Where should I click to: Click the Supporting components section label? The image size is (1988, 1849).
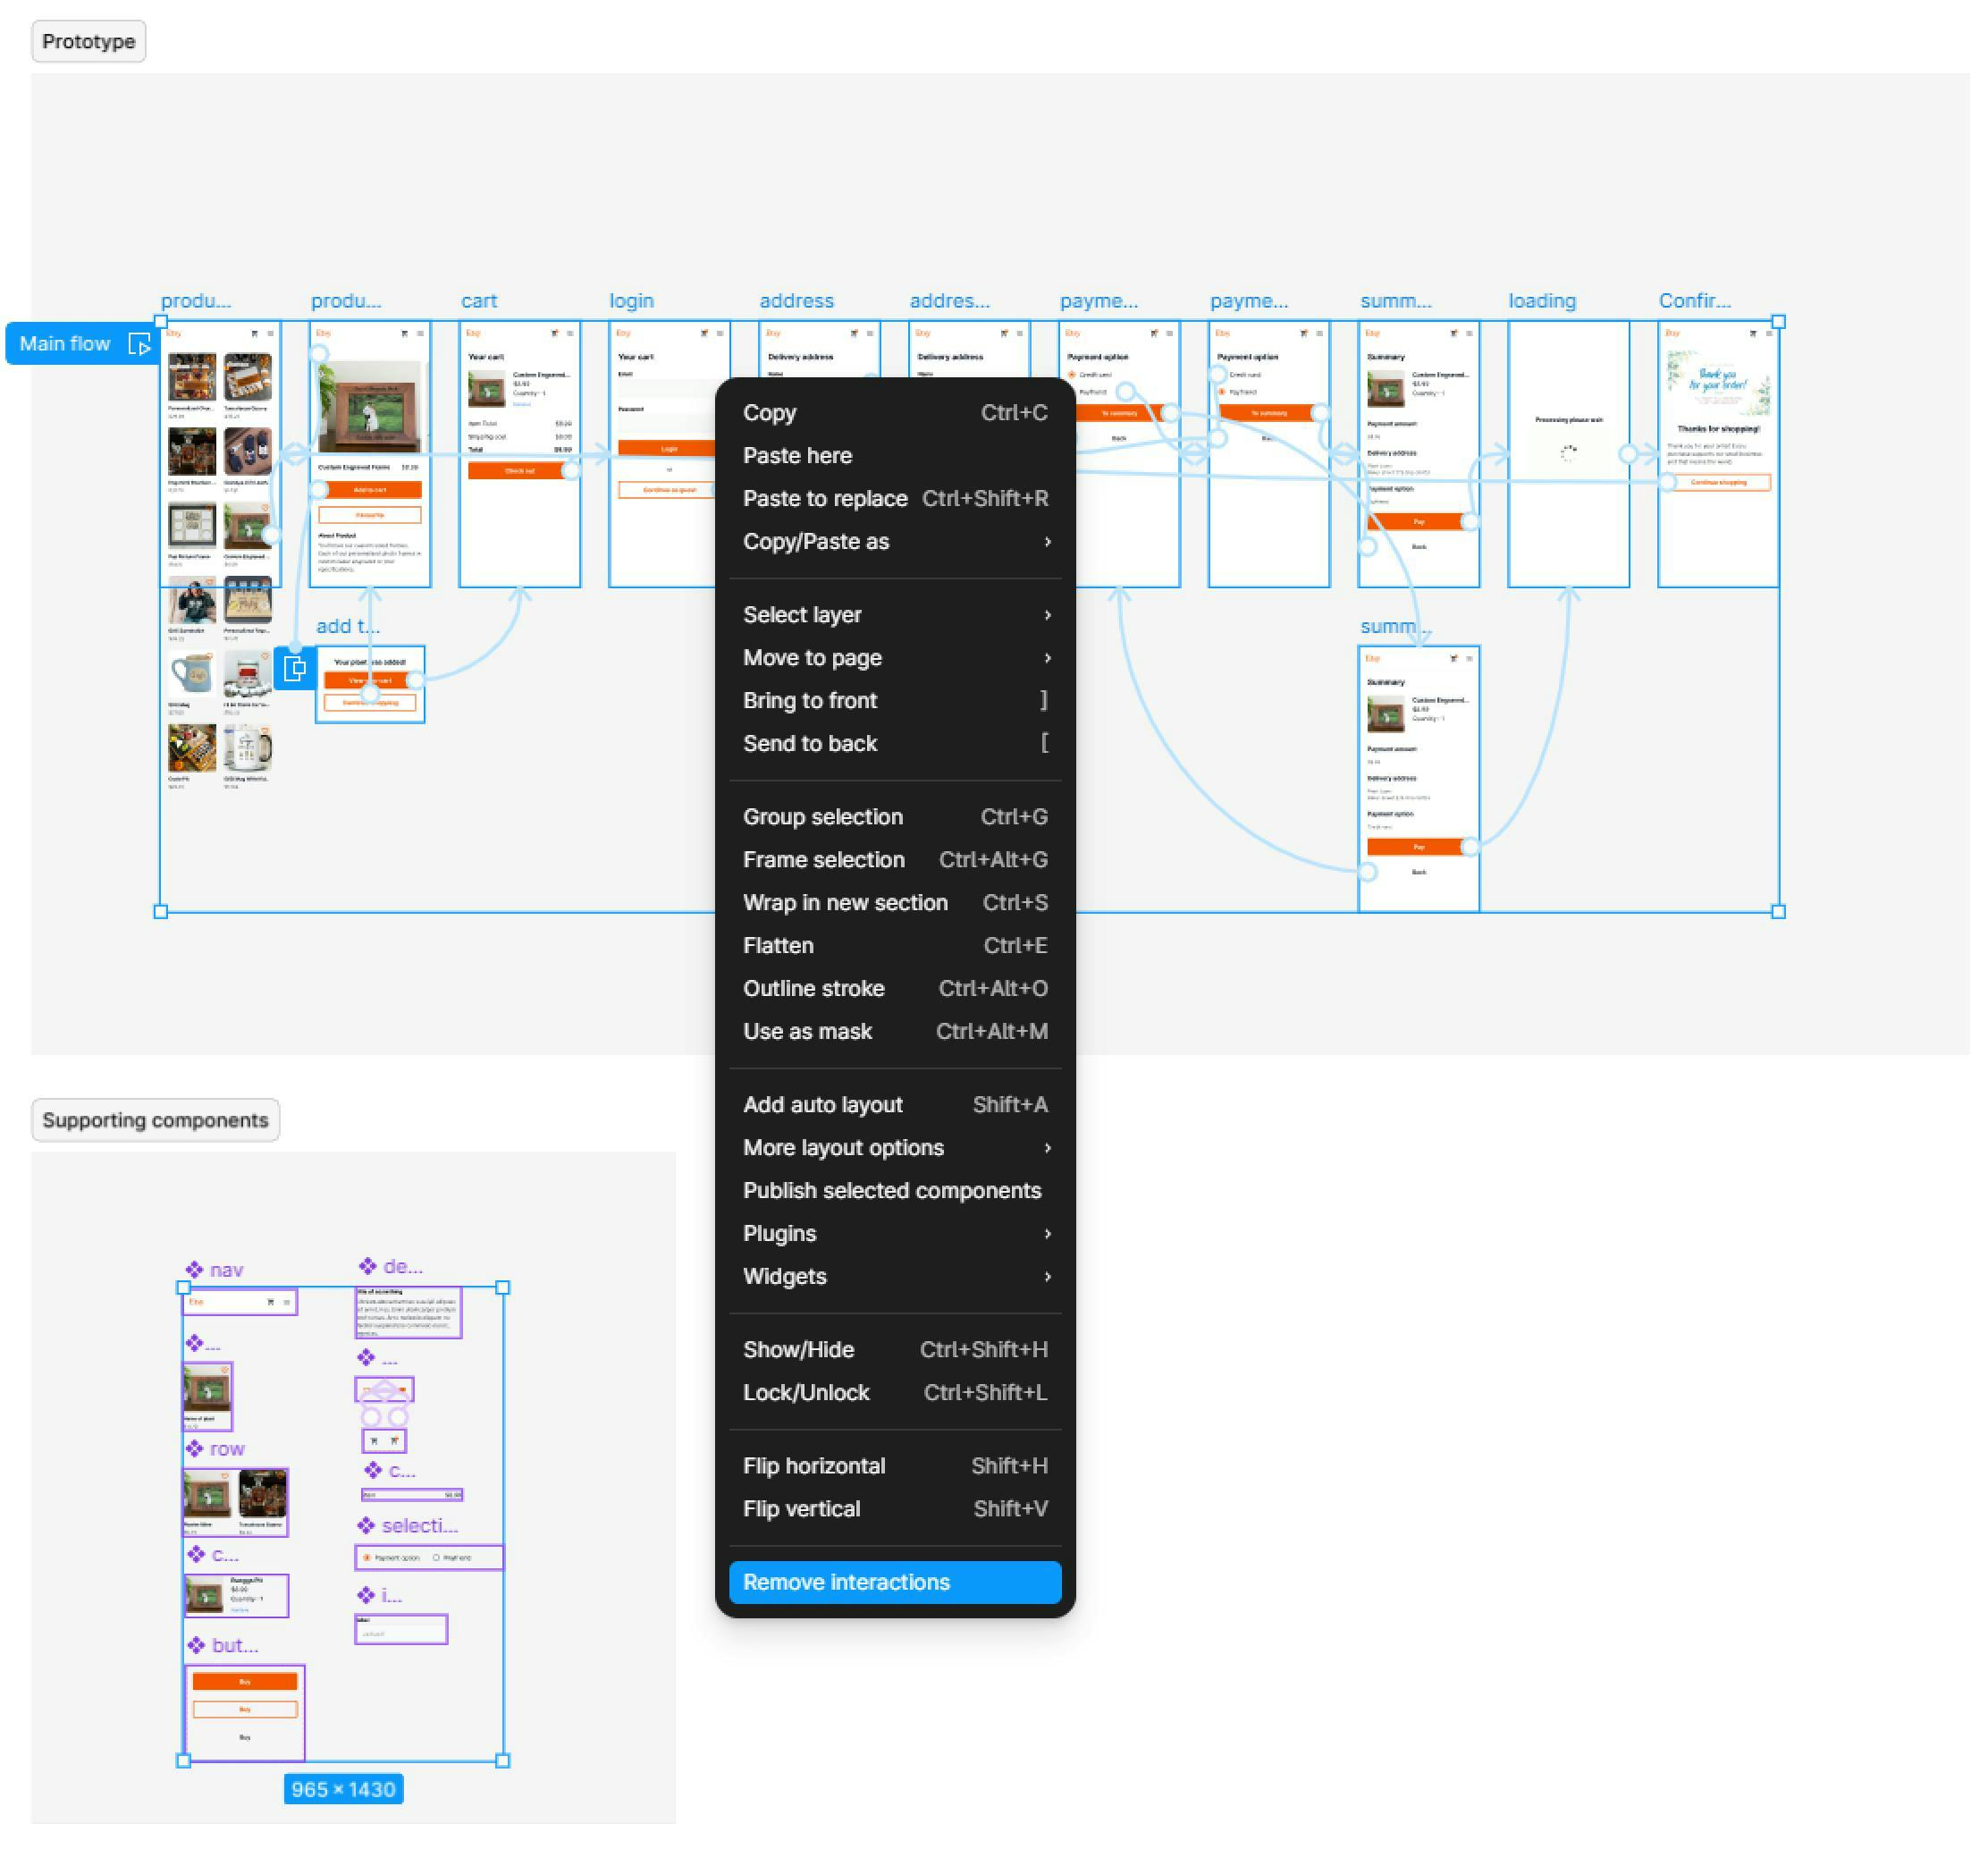[155, 1120]
